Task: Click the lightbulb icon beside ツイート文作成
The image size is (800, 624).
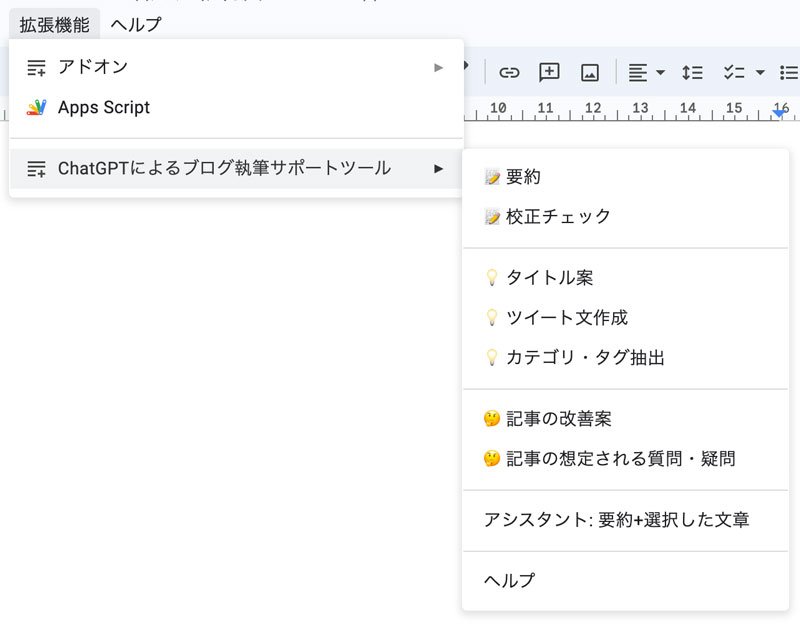Action: 491,317
